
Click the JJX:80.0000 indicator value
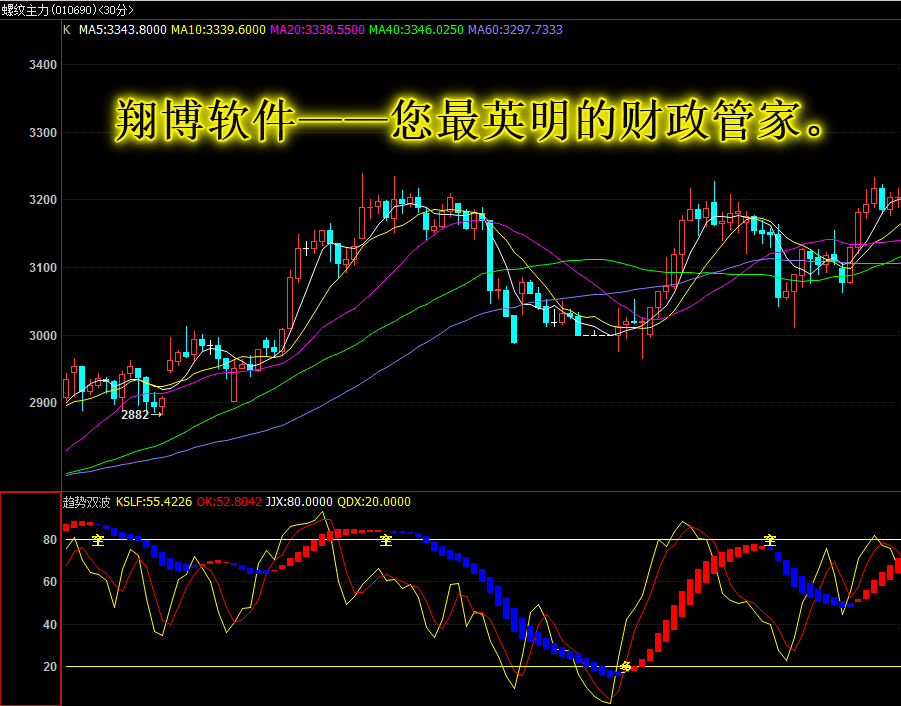point(299,502)
